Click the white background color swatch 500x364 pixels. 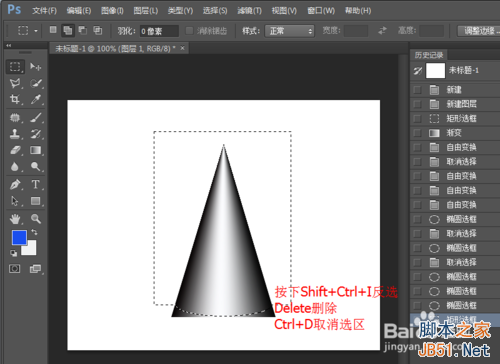(30, 249)
